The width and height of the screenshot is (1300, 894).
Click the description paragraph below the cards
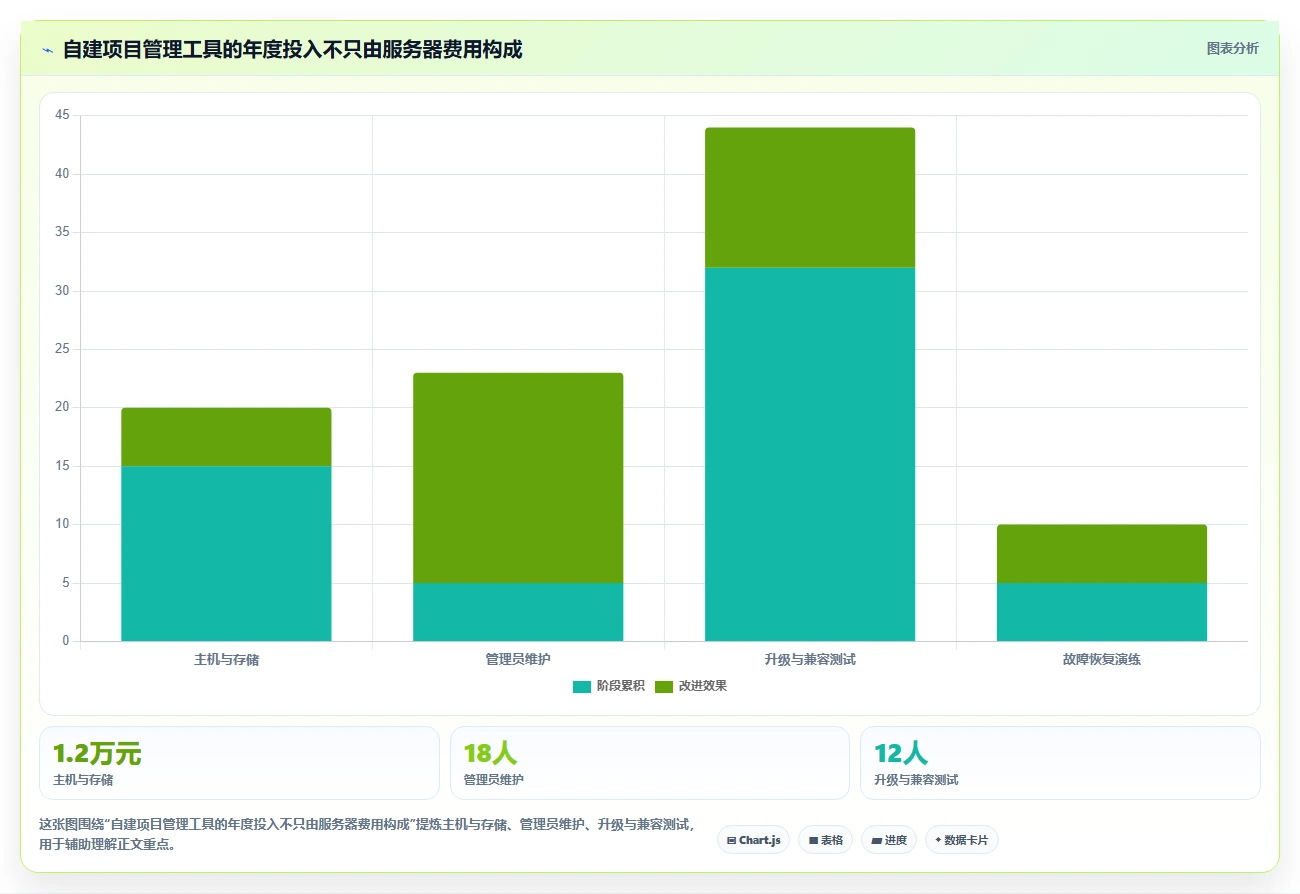click(x=366, y=834)
